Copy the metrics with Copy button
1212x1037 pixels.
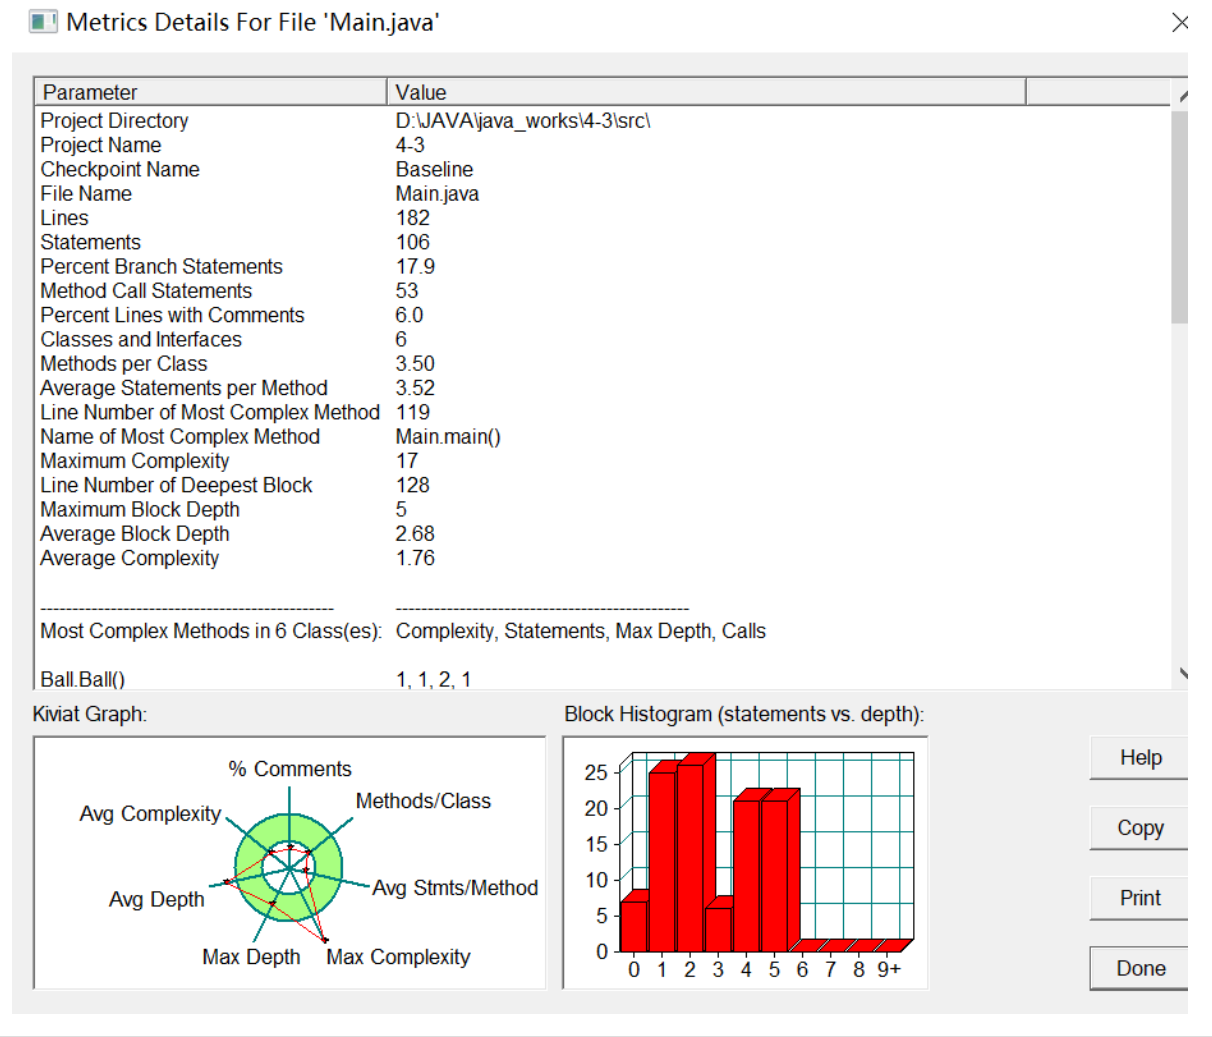[1139, 828]
